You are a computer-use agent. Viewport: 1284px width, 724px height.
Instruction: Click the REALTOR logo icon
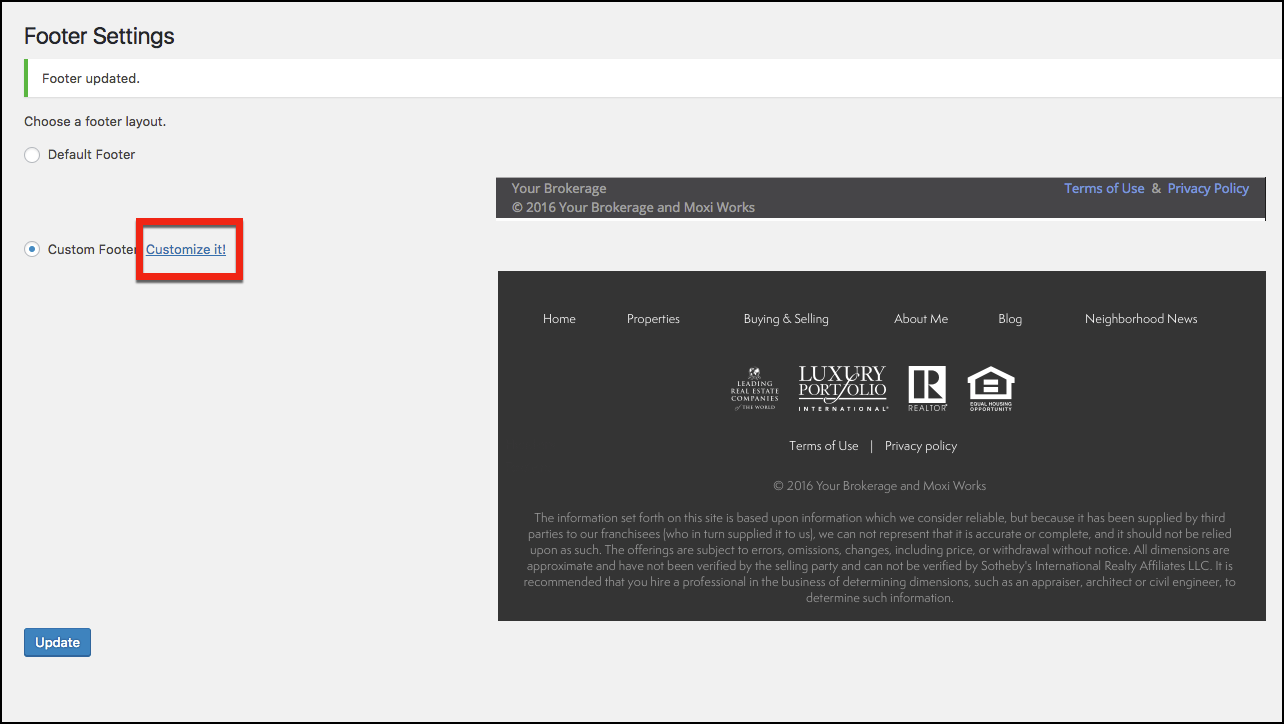click(x=927, y=389)
